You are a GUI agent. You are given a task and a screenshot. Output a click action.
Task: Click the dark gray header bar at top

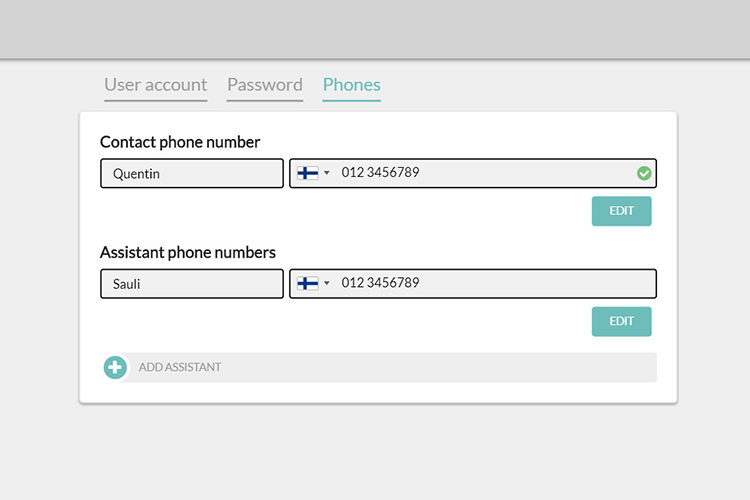click(375, 29)
